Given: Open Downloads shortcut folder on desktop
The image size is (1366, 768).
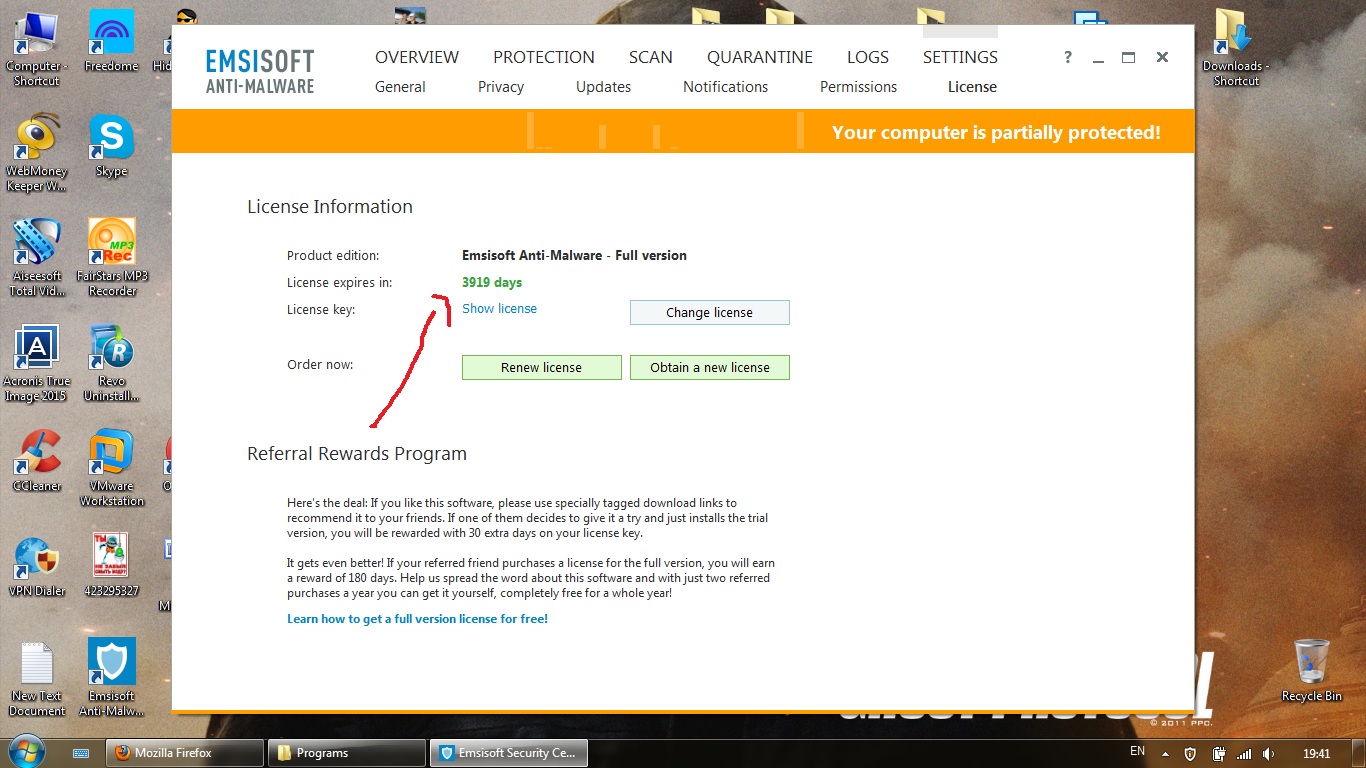Looking at the screenshot, I should [1236, 48].
